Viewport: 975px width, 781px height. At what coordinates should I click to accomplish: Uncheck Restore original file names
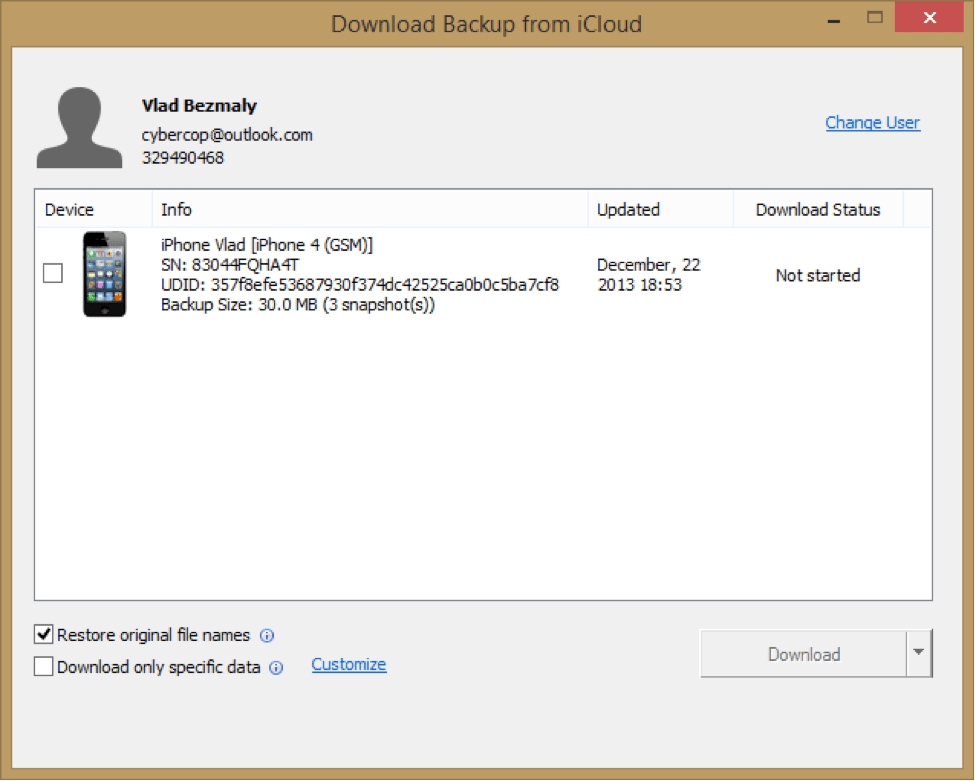click(44, 634)
